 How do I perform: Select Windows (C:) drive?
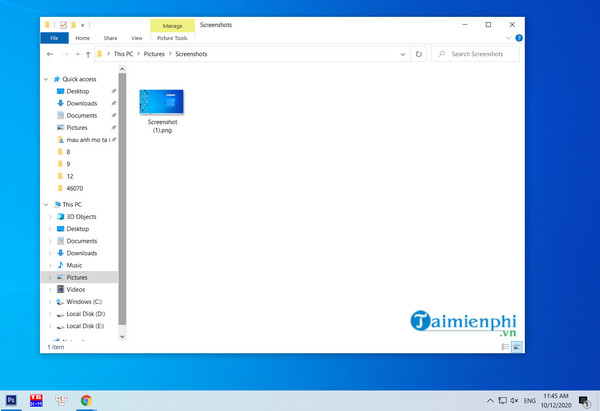[84, 302]
